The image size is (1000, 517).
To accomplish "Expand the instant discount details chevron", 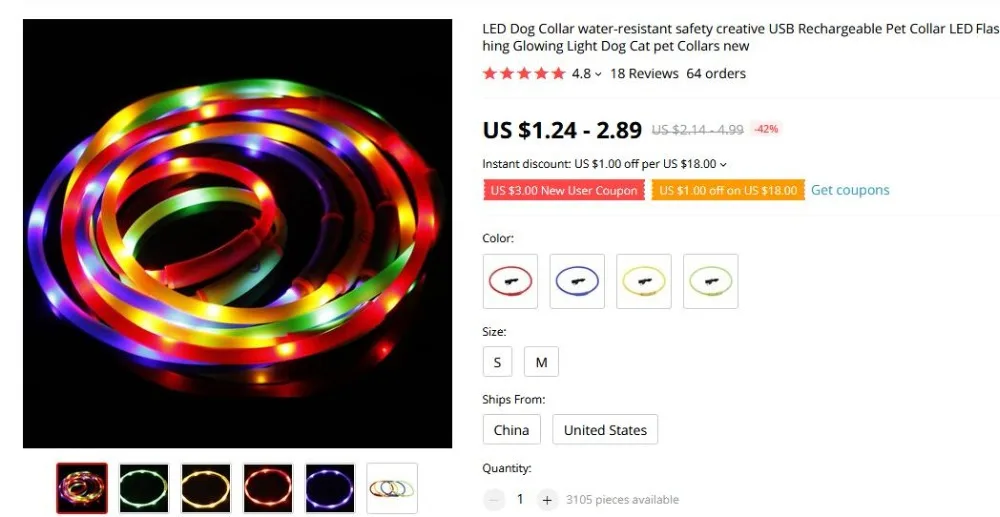I will 723,164.
